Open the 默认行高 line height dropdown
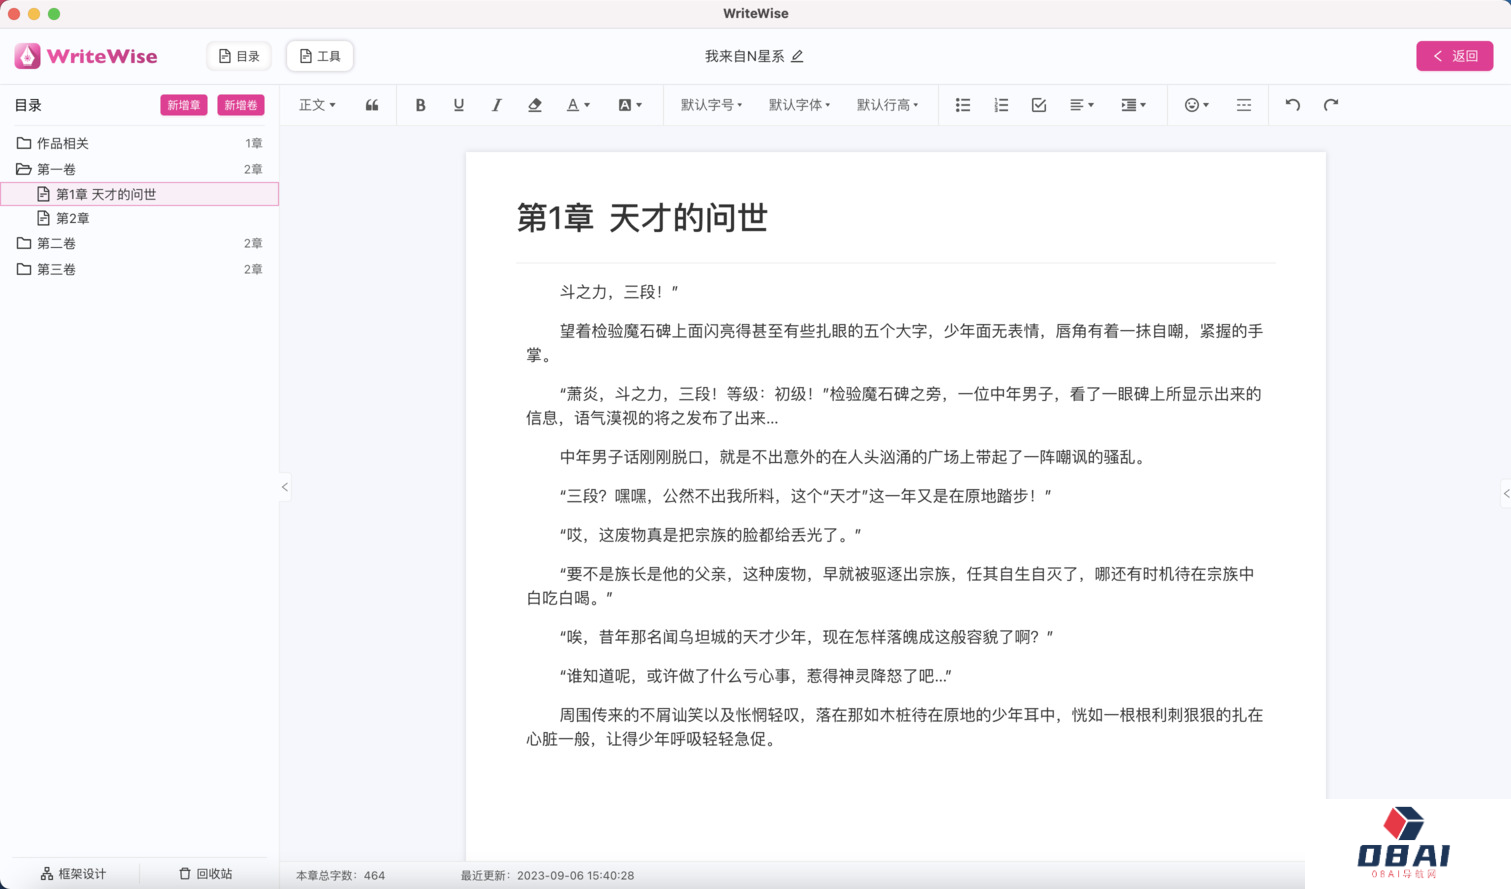The image size is (1511, 889). (x=887, y=105)
